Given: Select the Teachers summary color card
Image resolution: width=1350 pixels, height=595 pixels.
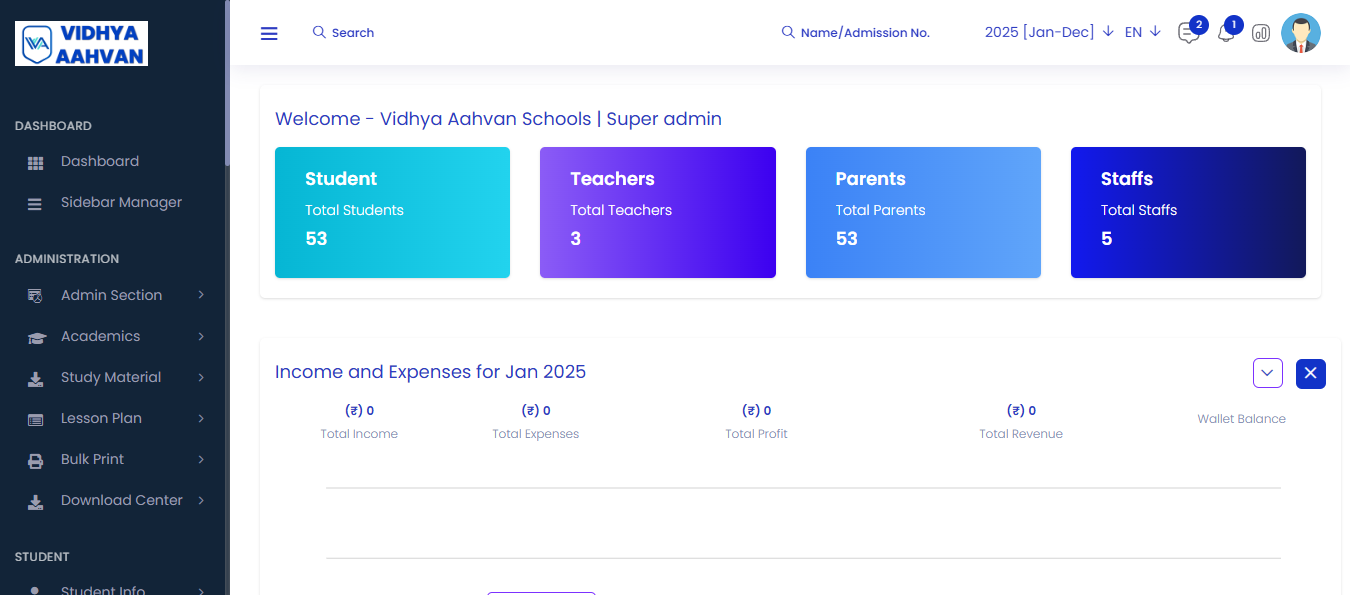Looking at the screenshot, I should coord(657,212).
